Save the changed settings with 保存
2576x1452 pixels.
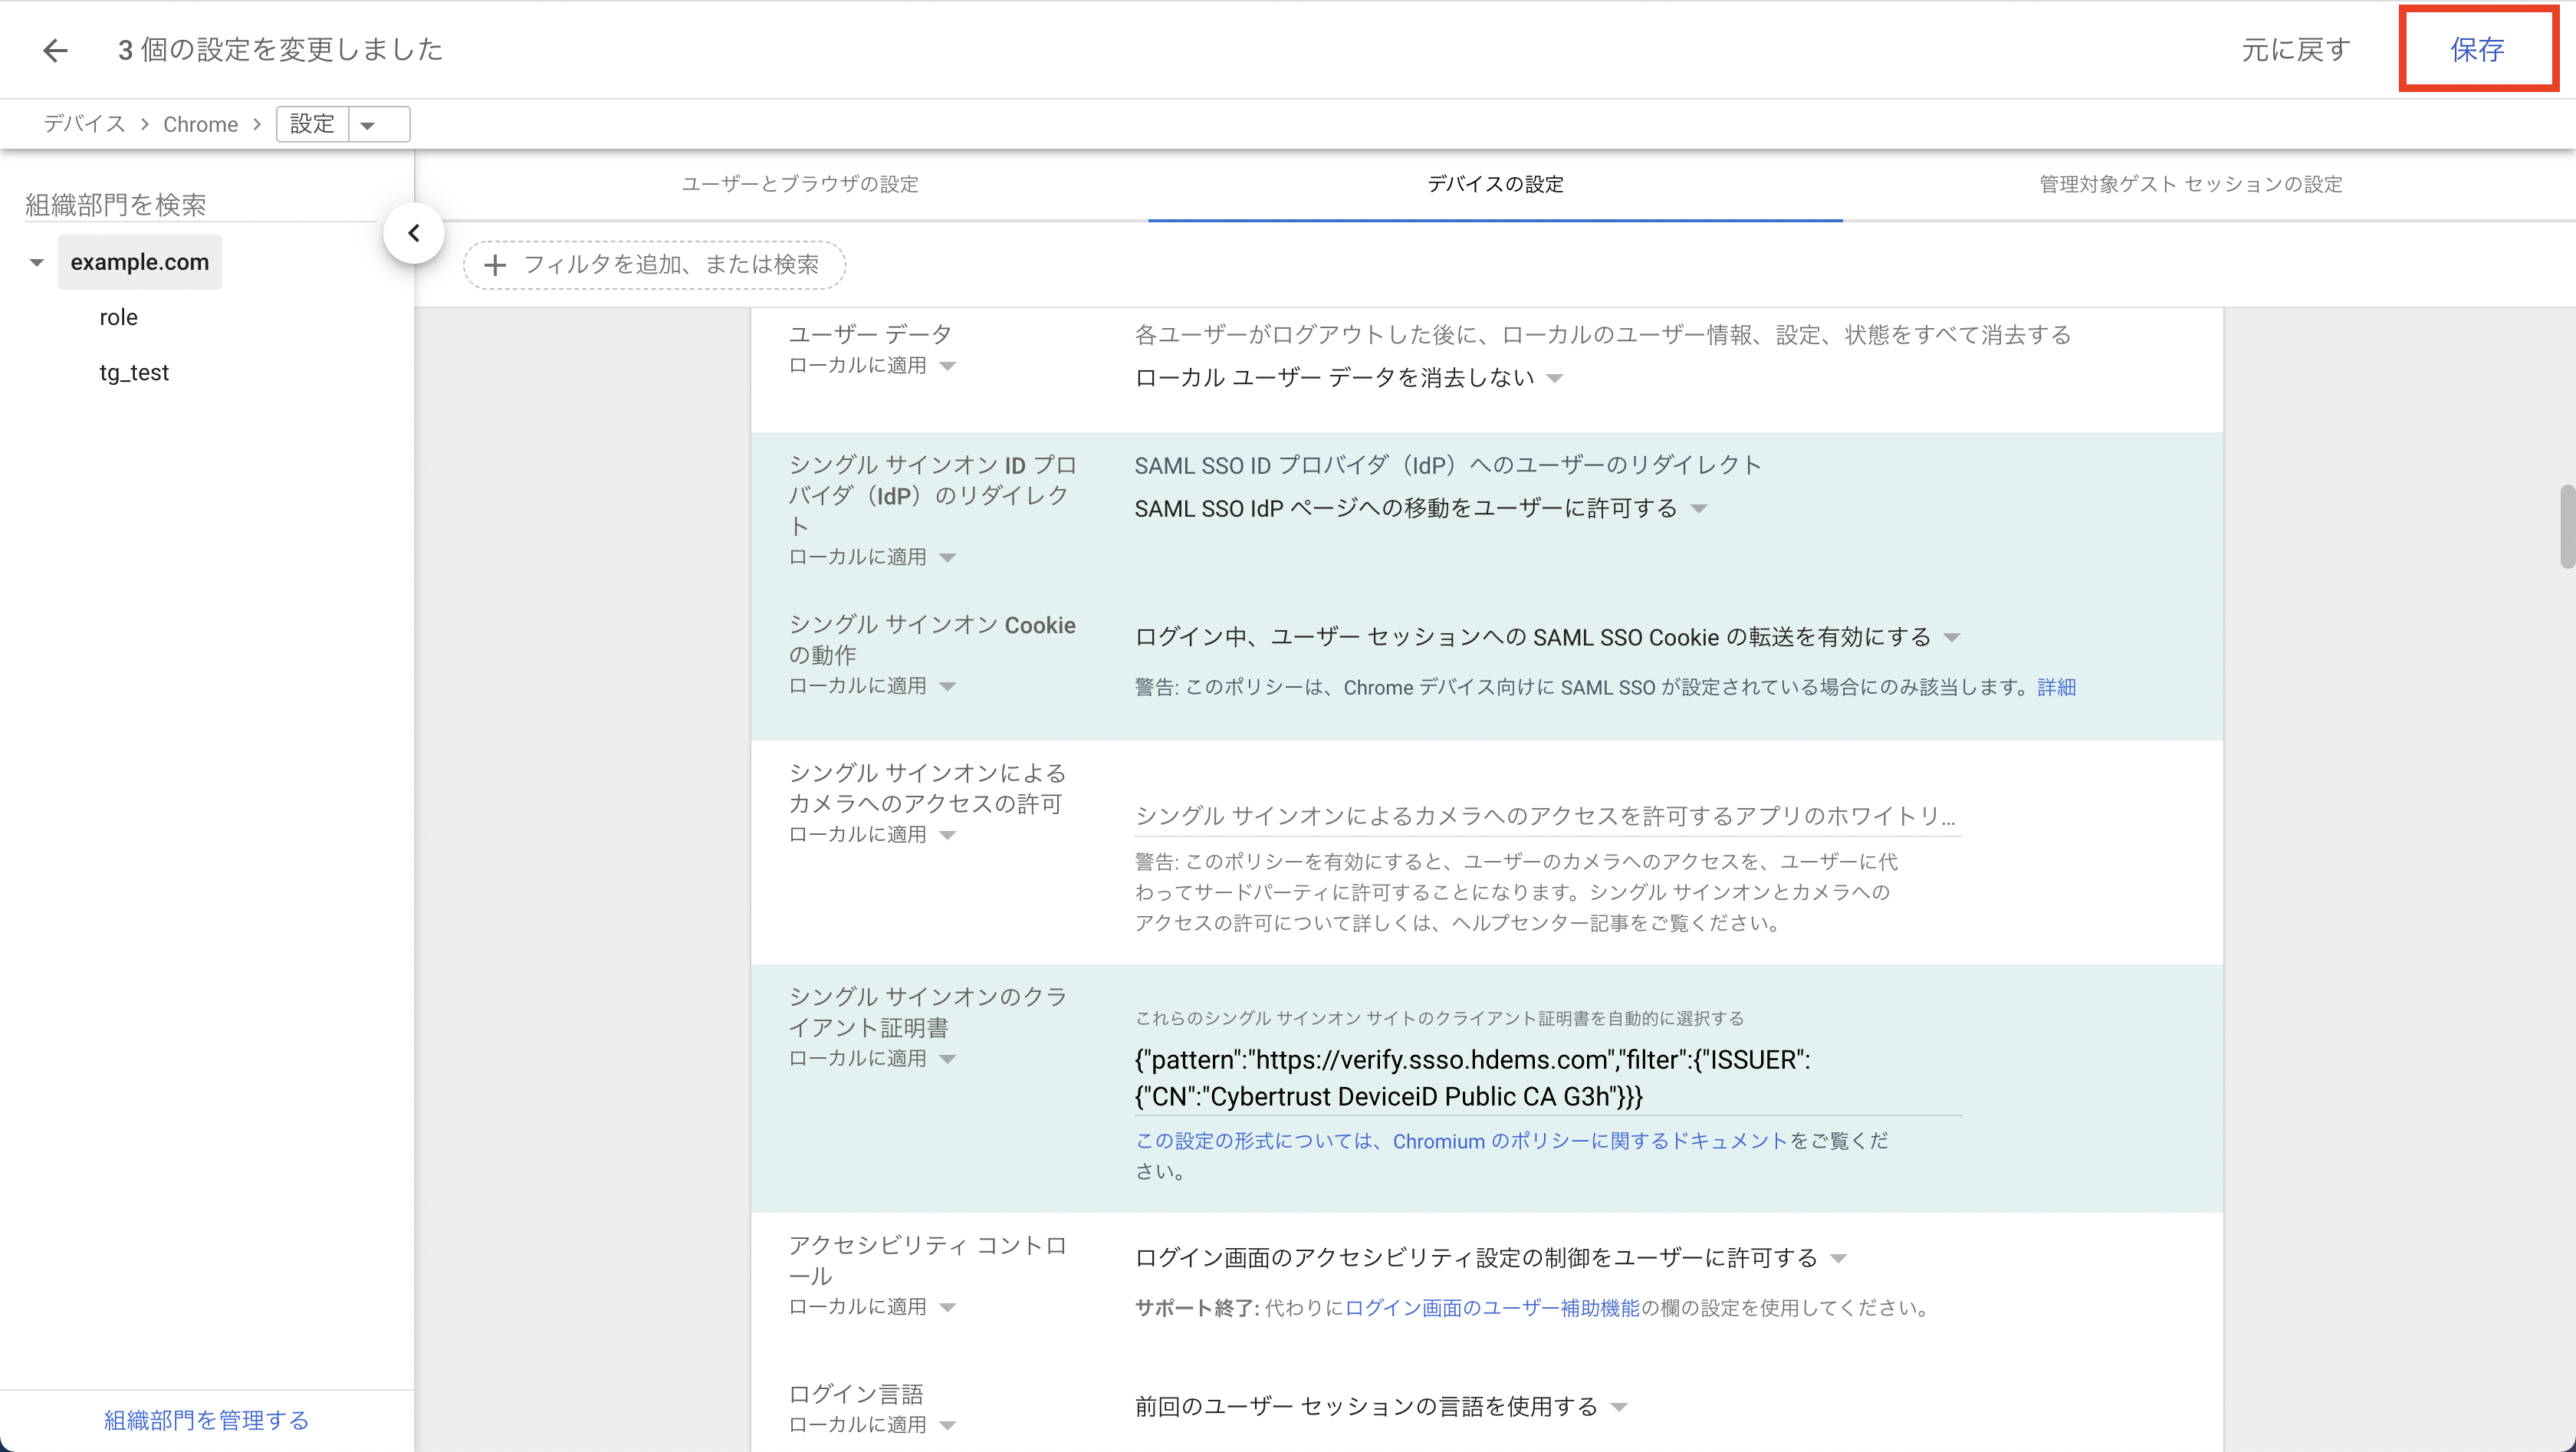click(x=2476, y=50)
